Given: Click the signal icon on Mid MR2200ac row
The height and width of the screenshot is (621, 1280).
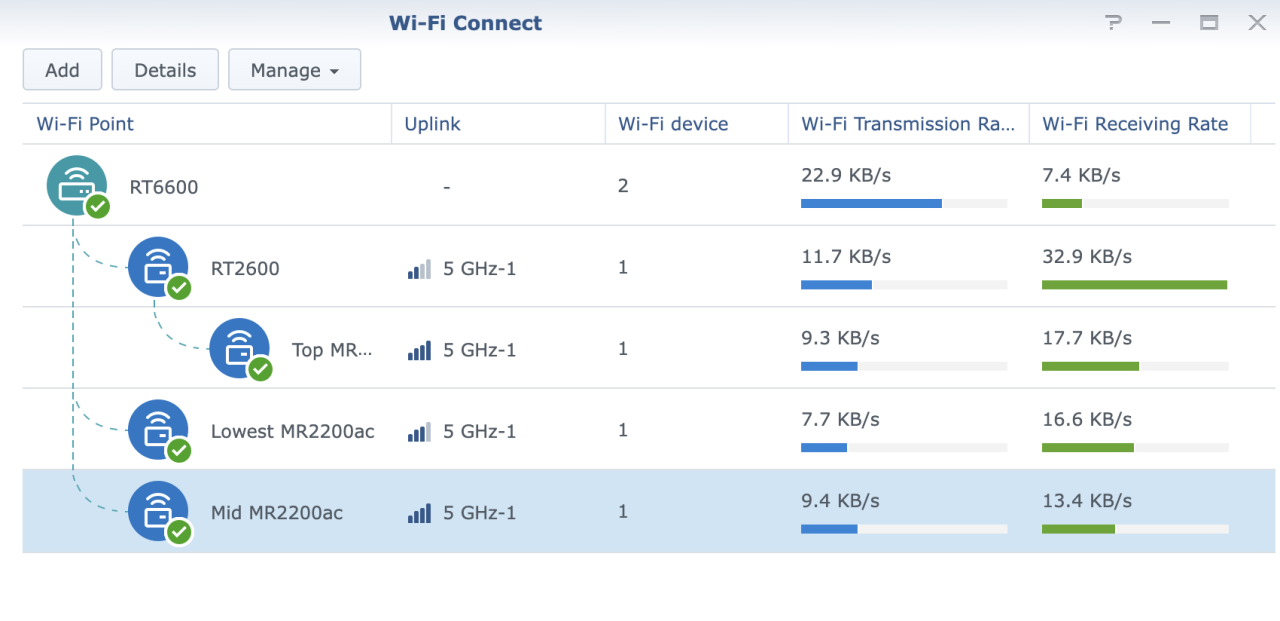Looking at the screenshot, I should (419, 512).
